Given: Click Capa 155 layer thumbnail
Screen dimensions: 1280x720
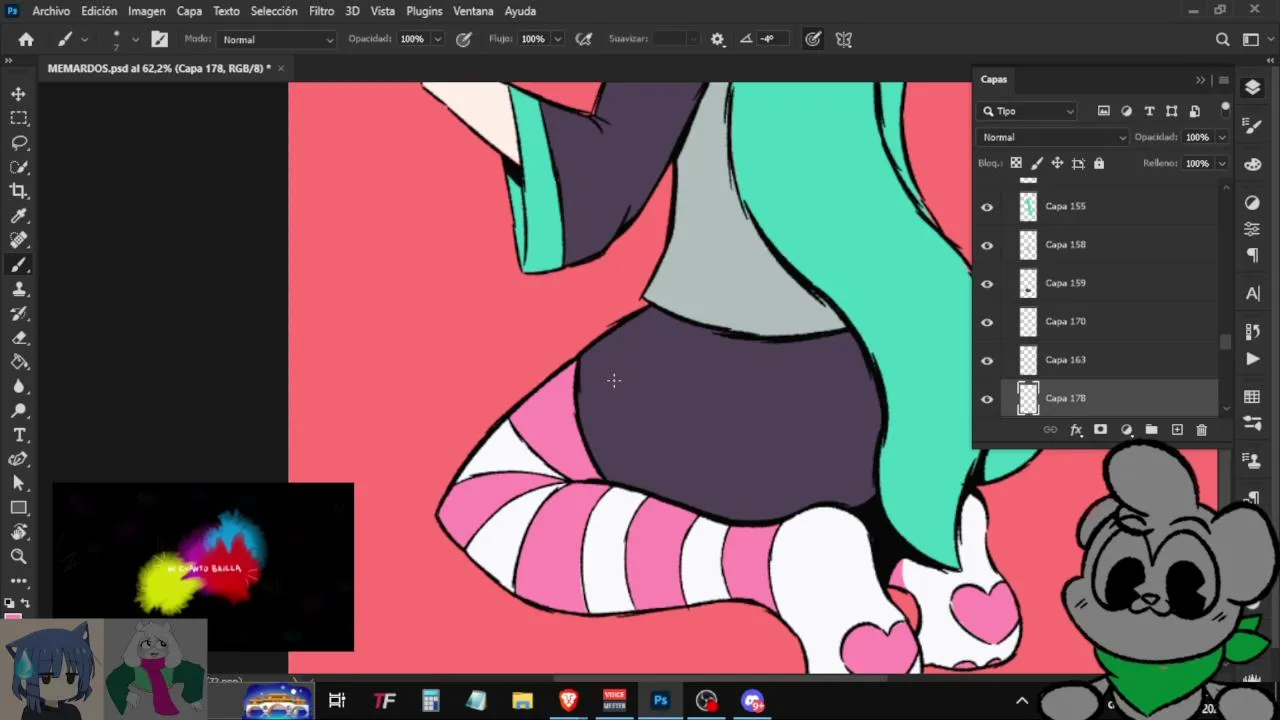Looking at the screenshot, I should coord(1028,207).
